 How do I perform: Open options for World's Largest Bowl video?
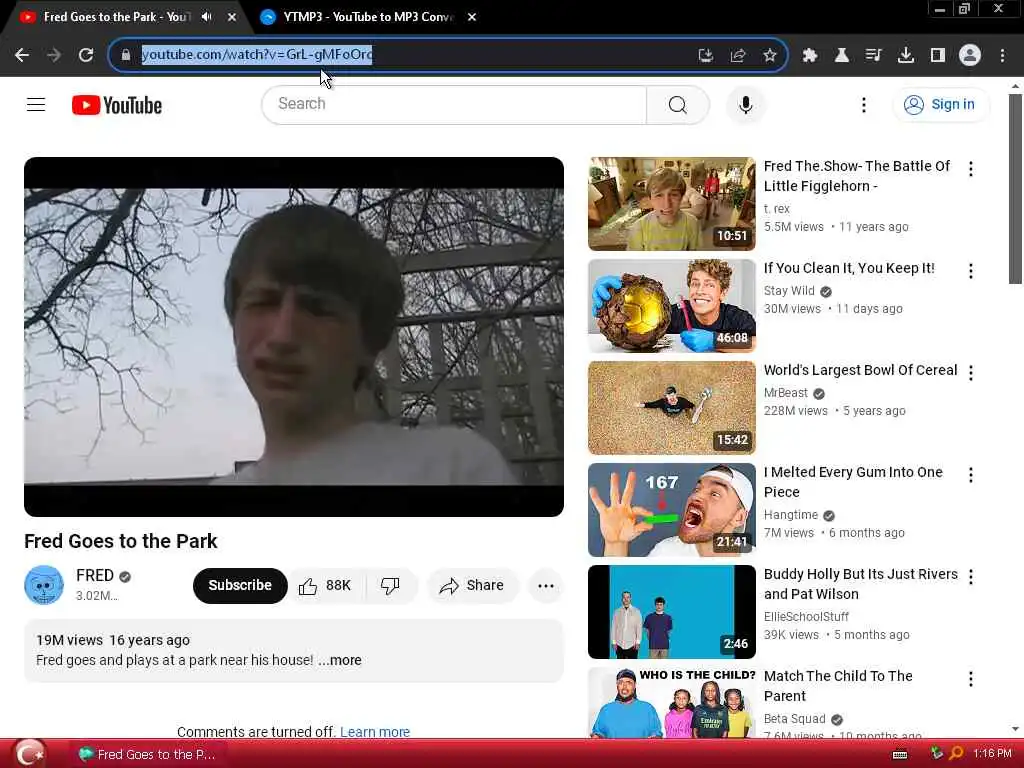[971, 373]
